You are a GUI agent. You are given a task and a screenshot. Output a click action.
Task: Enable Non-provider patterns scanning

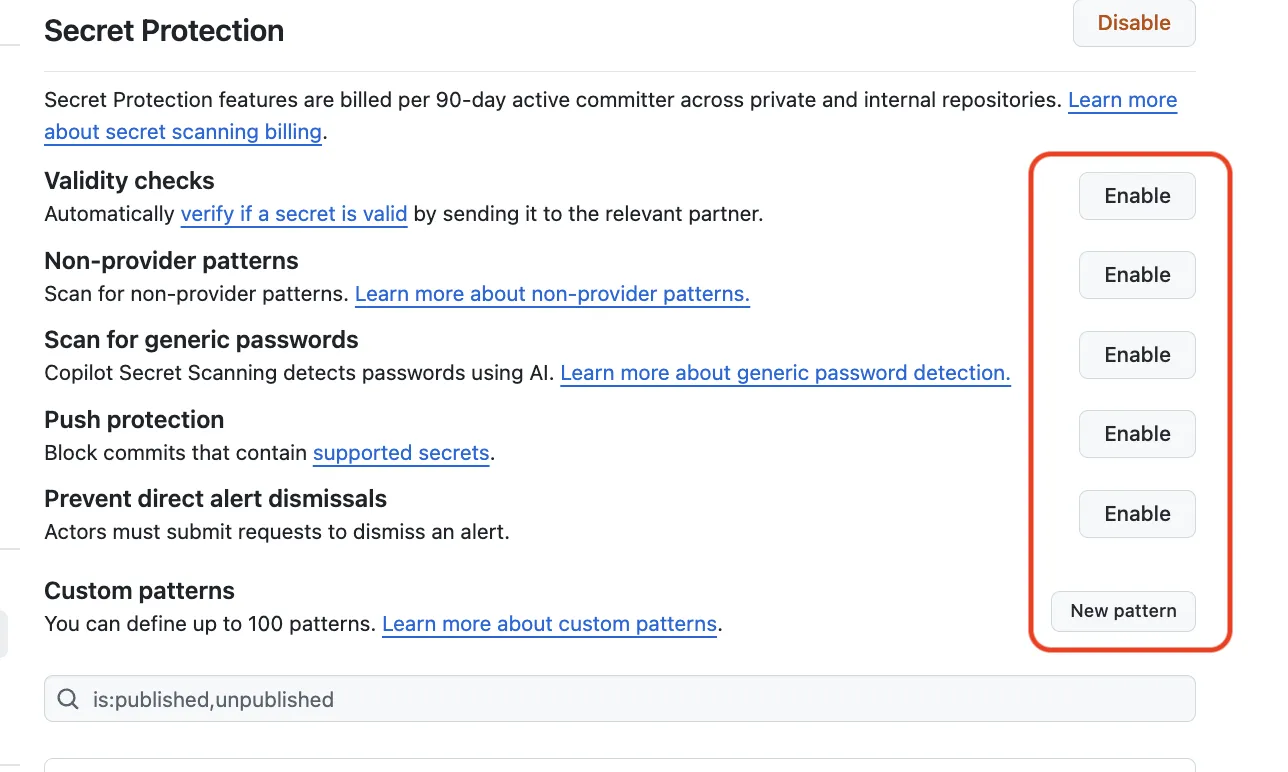click(x=1137, y=275)
